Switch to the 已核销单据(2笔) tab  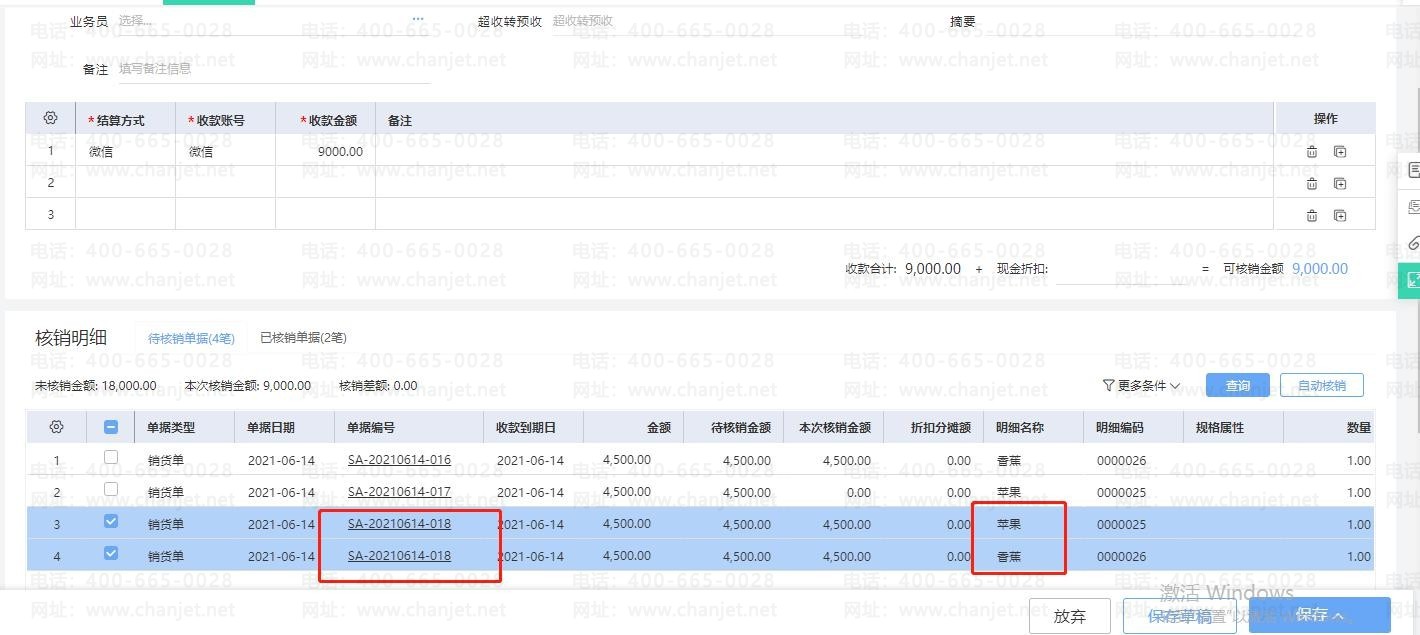pos(303,338)
